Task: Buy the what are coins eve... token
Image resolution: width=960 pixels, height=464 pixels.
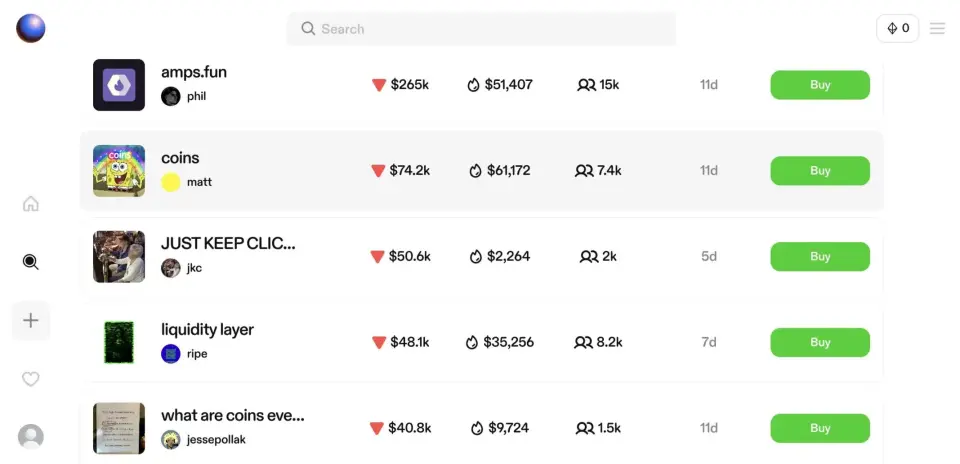Action: click(819, 429)
